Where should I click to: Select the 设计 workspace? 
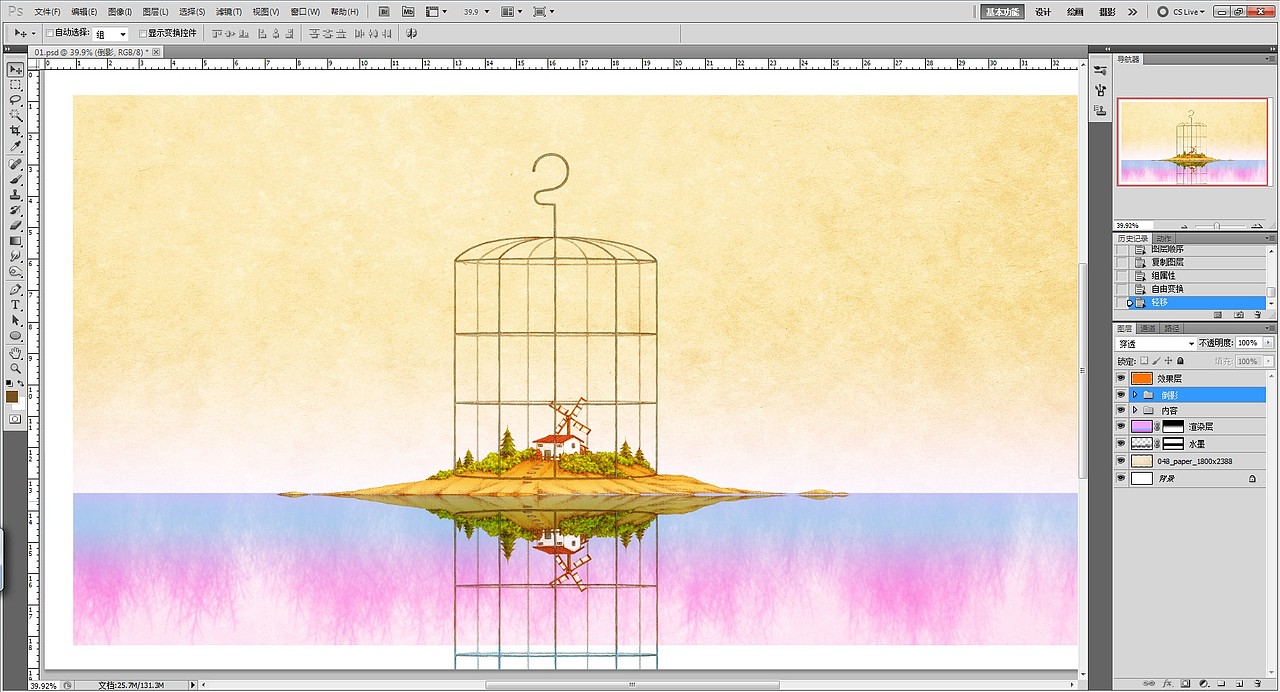click(x=1043, y=12)
